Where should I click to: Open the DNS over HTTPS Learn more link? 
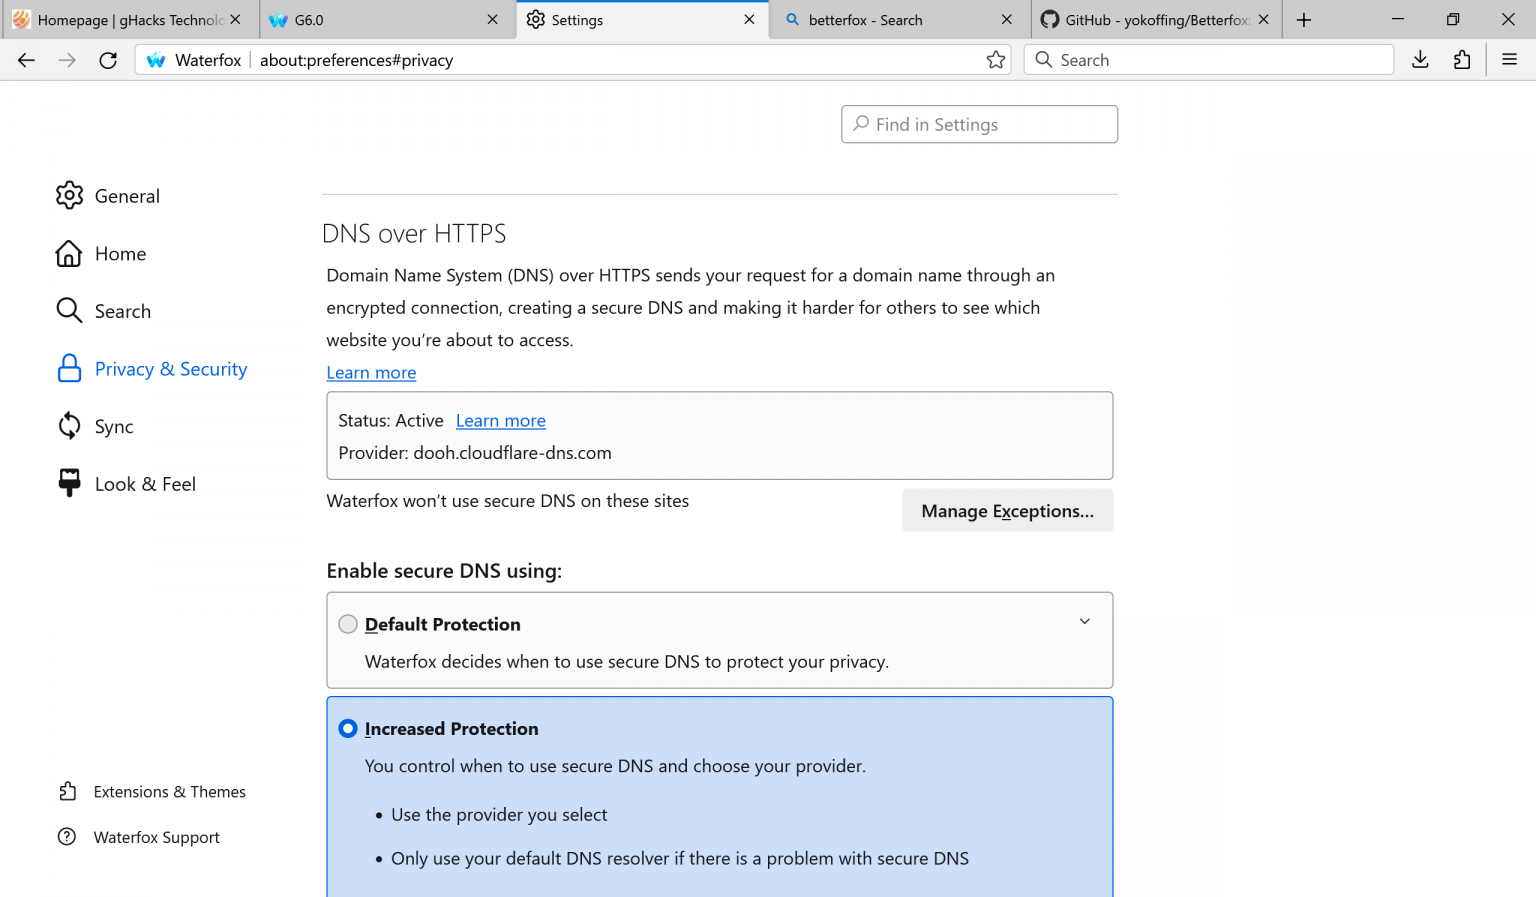tap(371, 372)
